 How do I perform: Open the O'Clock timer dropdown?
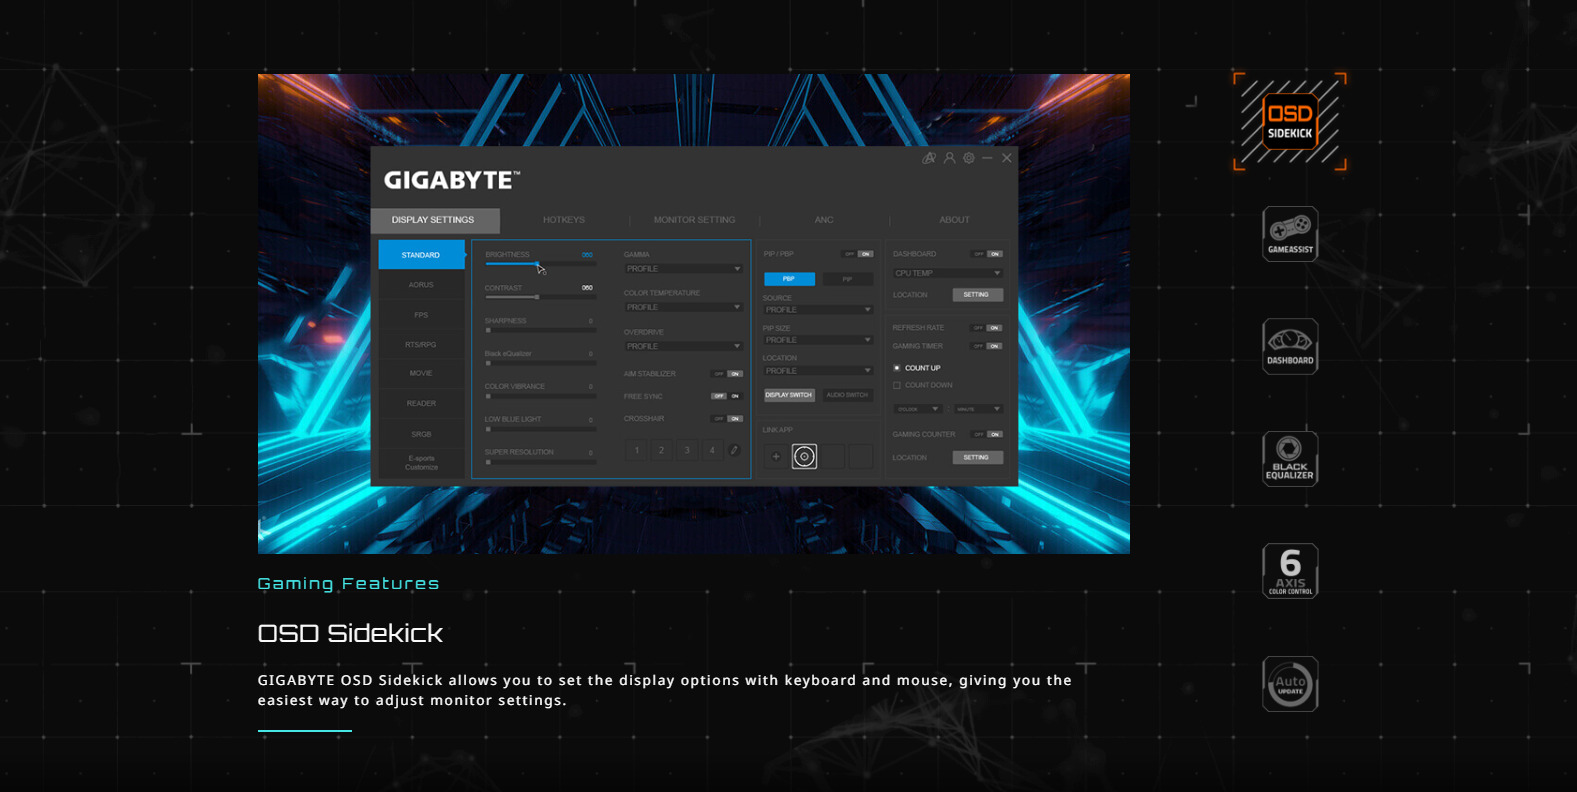coord(918,409)
